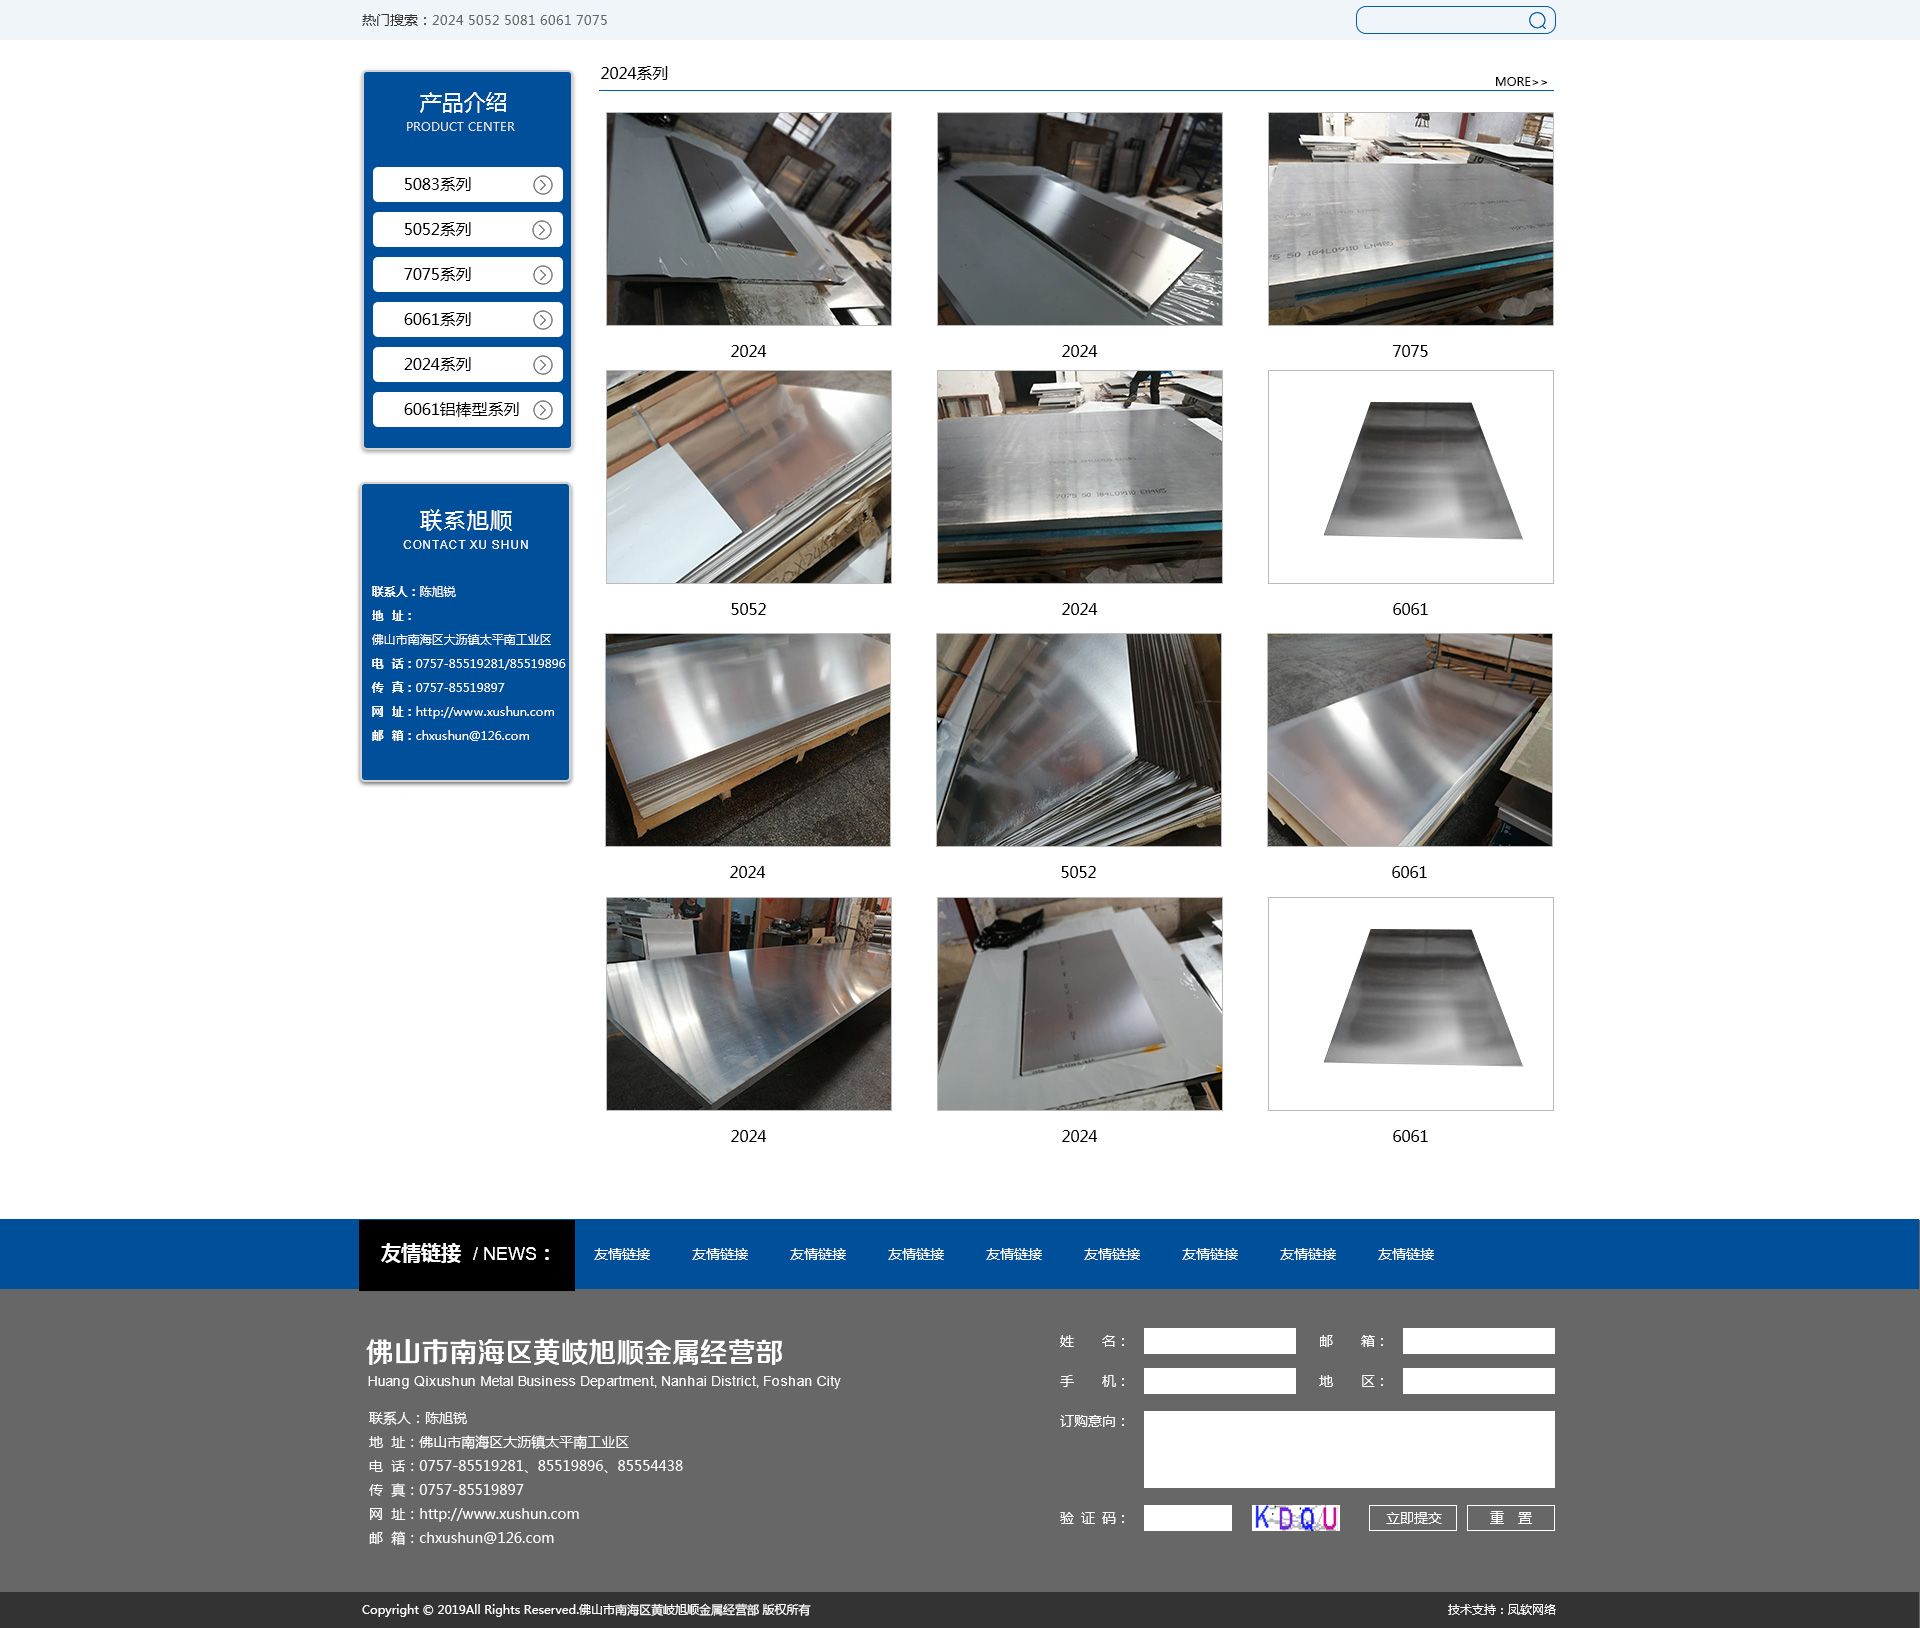This screenshot has height=1628, width=1920.
Task: Select the 6061铝棒型系列 menu item
Action: click(461, 410)
